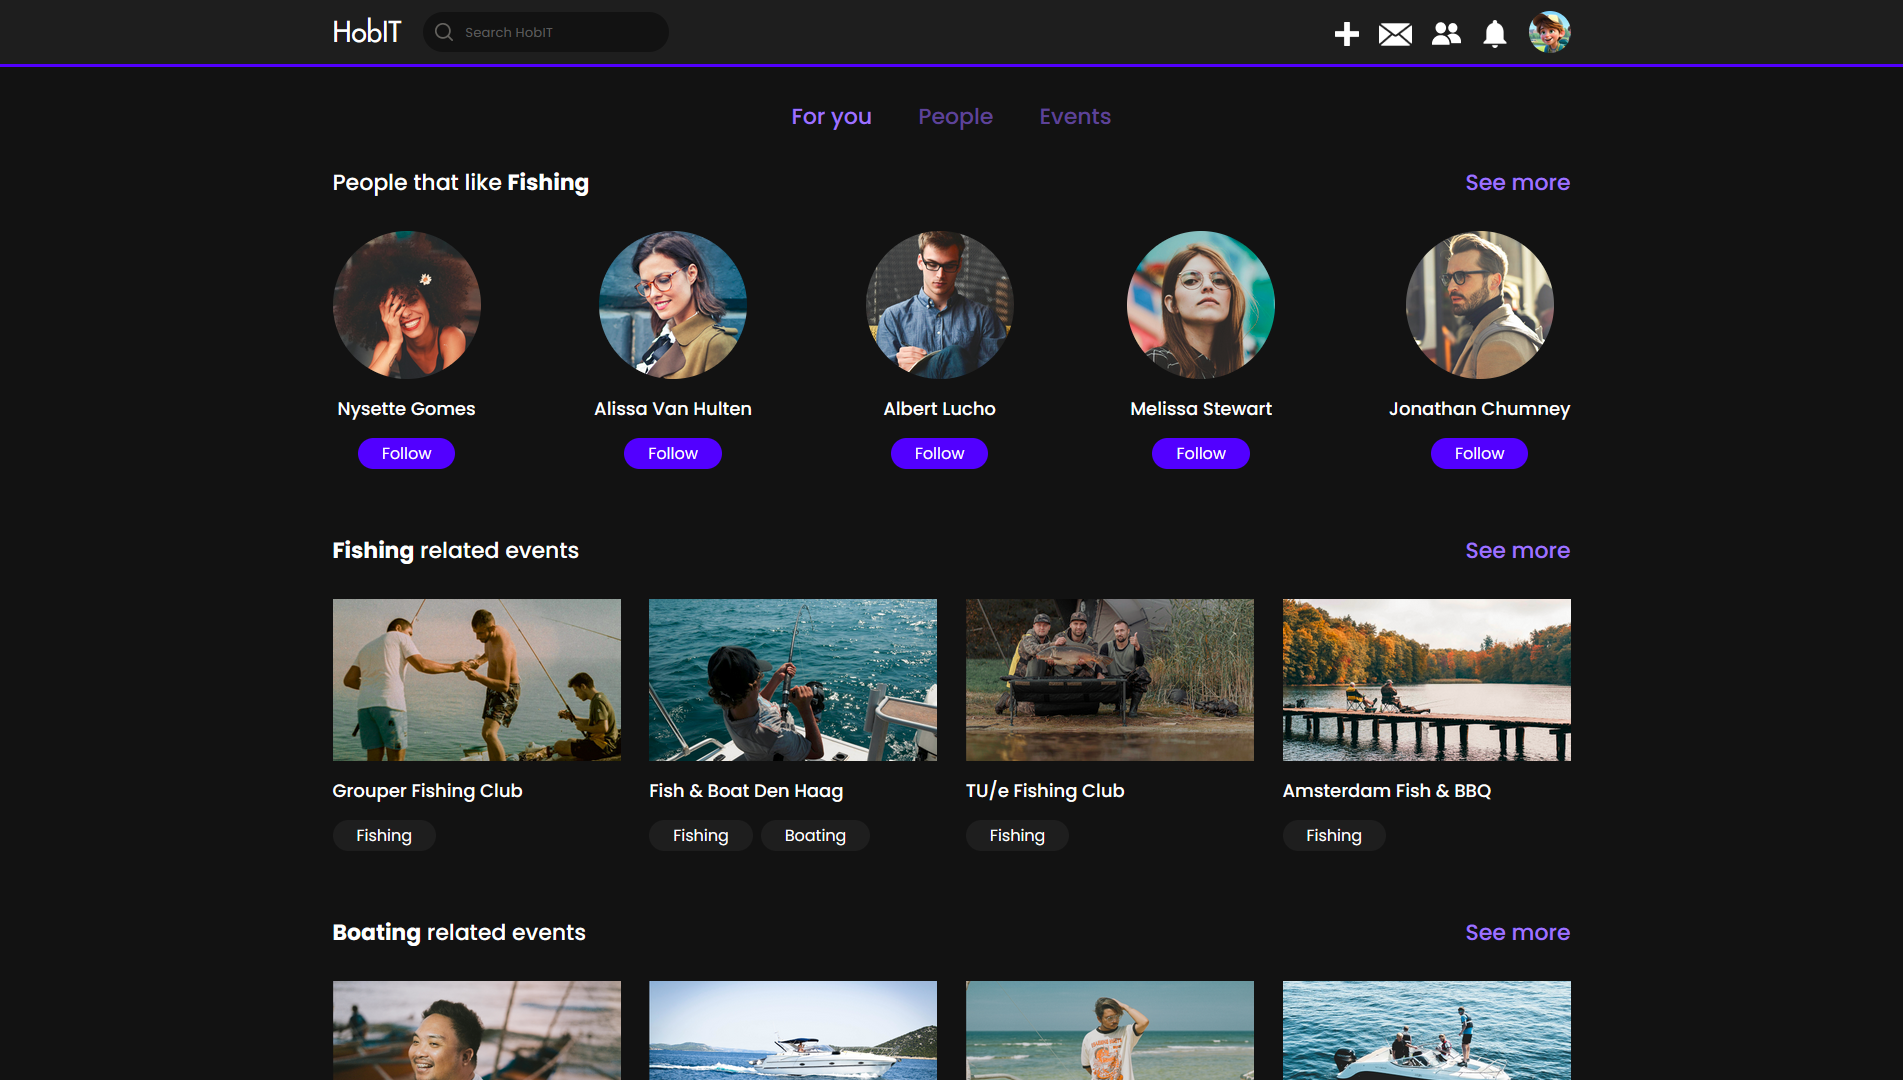Viewport: 1903px width, 1080px height.
Task: Select Boating tag on Fish & Boat Den Haag
Action: click(815, 836)
